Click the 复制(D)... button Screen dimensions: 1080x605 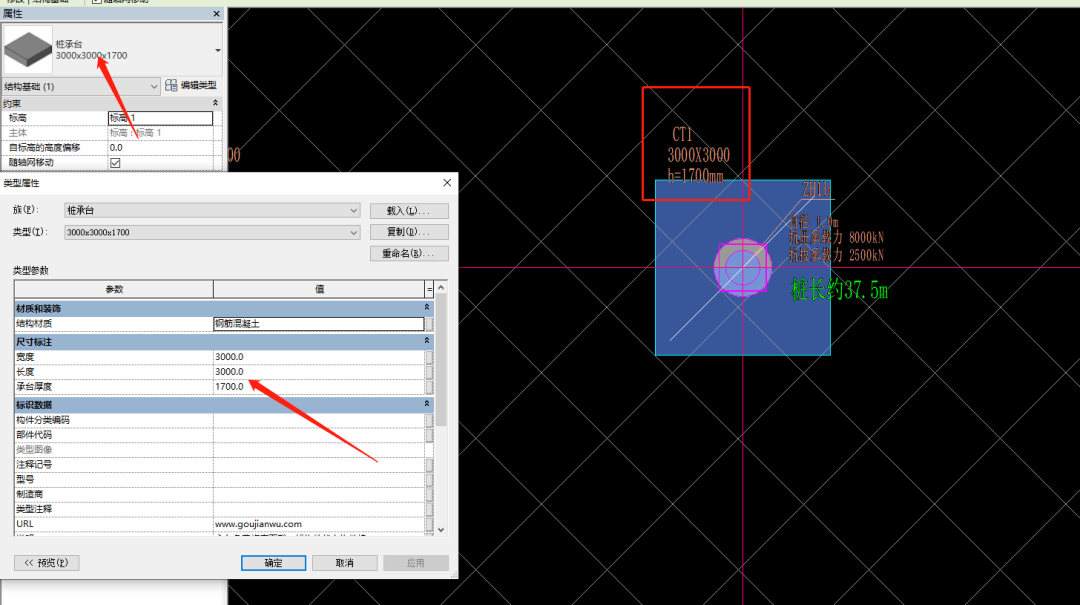click(408, 232)
